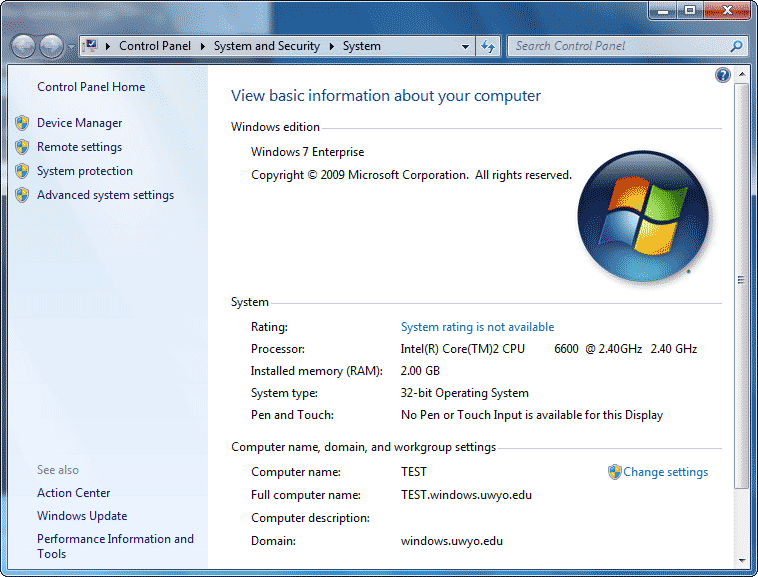This screenshot has width=758, height=577.
Task: Click the scrollbar down arrow
Action: tap(741, 561)
